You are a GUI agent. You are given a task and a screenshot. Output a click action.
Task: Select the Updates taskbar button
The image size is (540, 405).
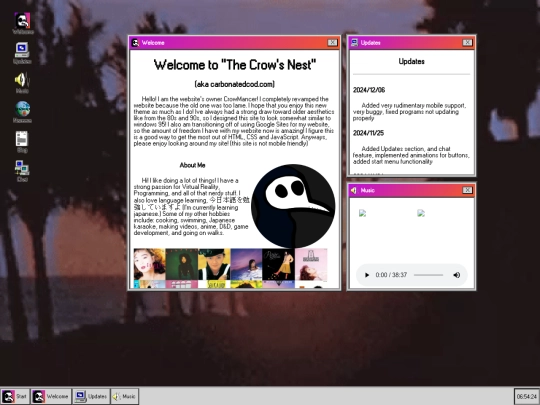coord(91,396)
